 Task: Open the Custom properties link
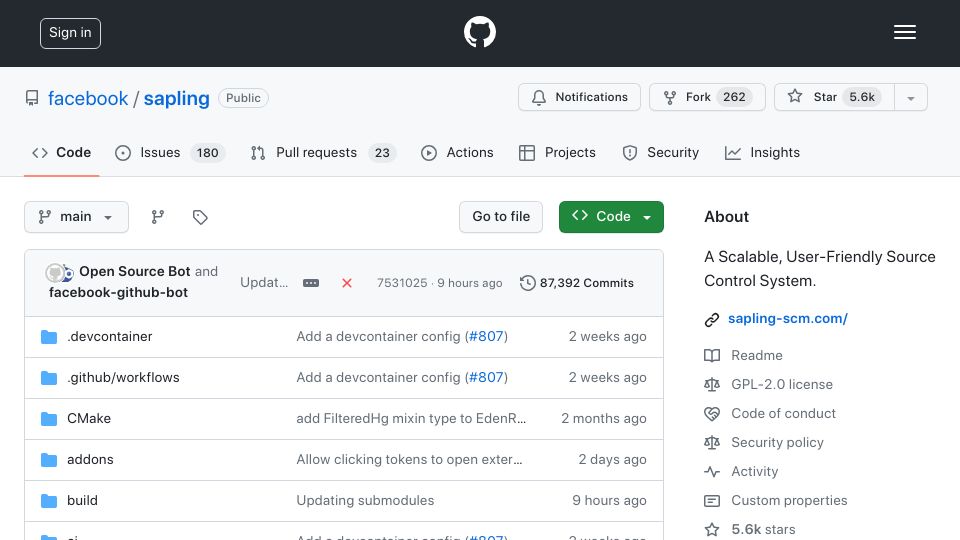click(789, 500)
